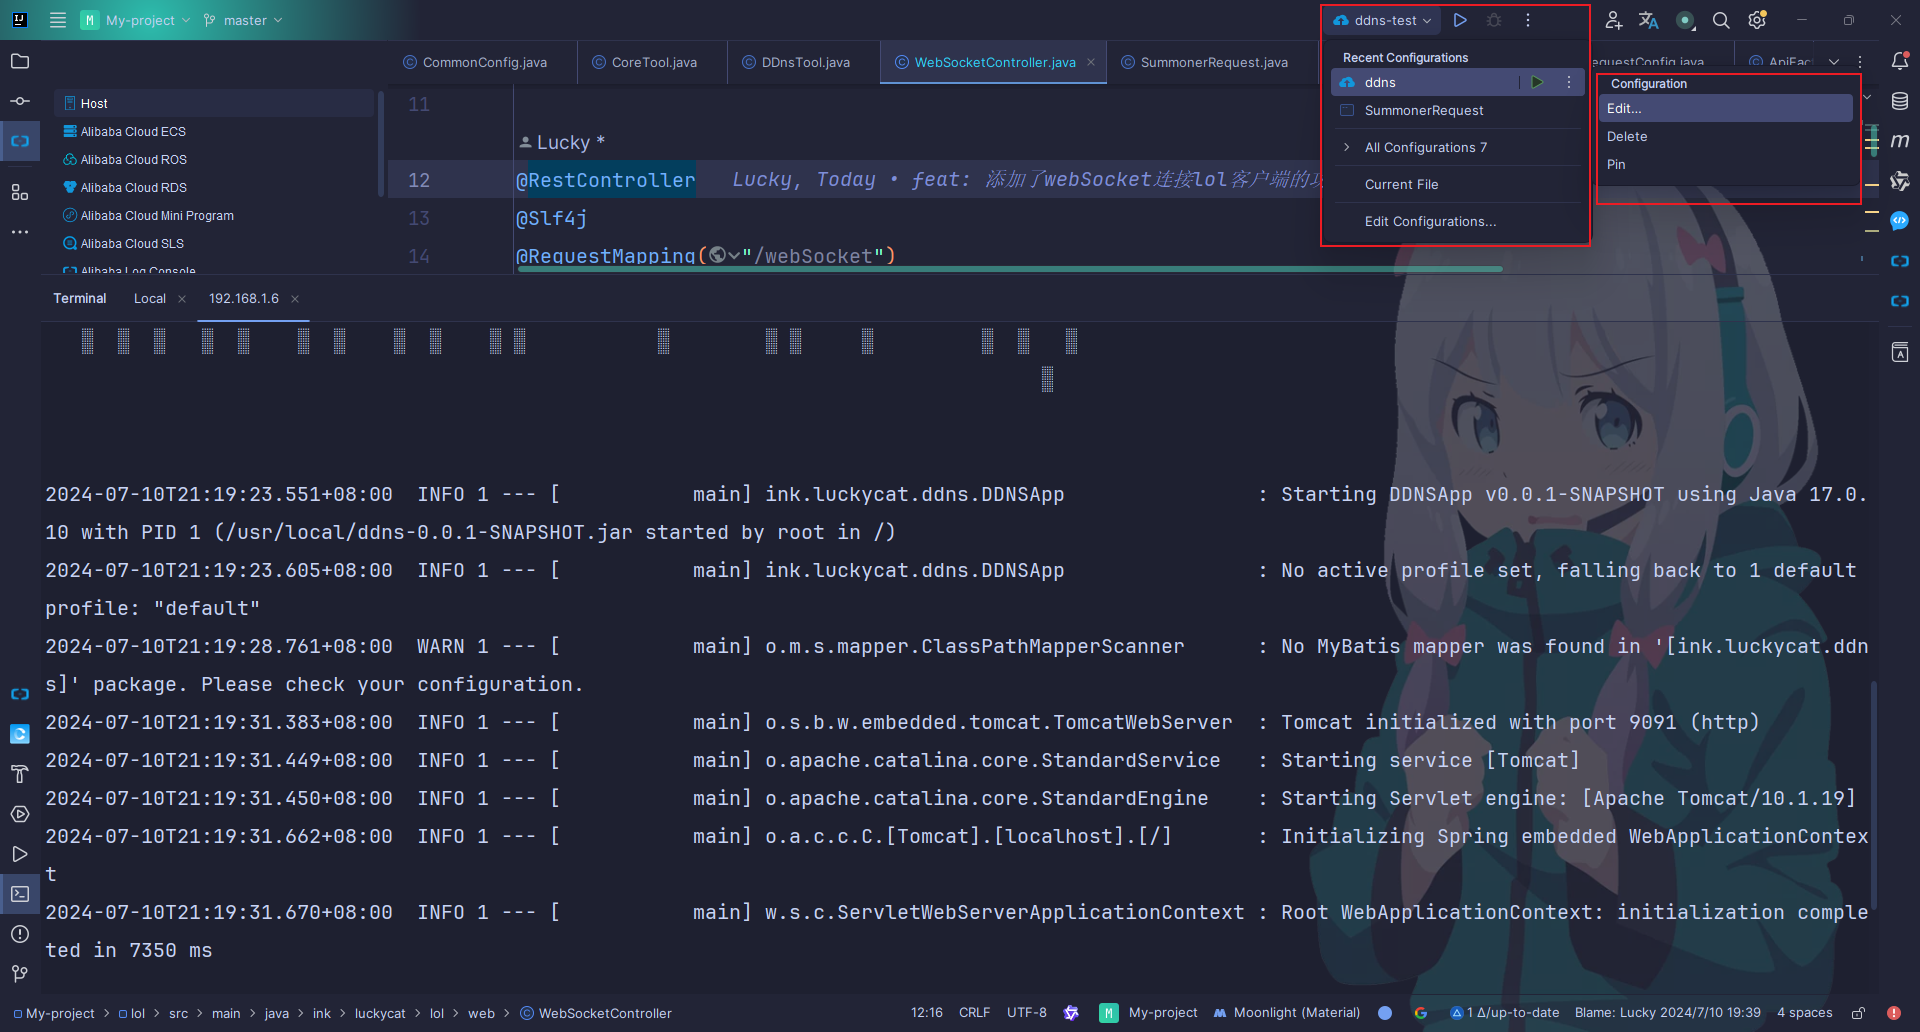Change CRLF line separator setting
This screenshot has height=1032, width=1920.
(x=974, y=1013)
